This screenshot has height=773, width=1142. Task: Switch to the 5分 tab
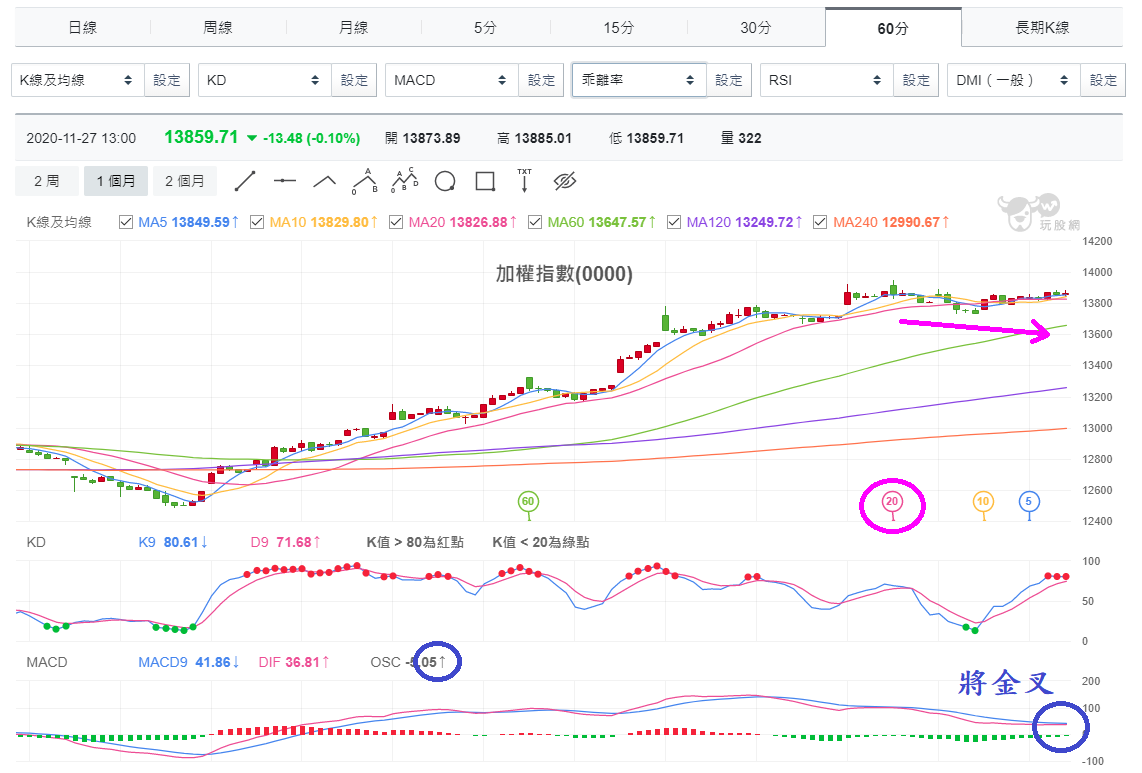click(x=486, y=28)
